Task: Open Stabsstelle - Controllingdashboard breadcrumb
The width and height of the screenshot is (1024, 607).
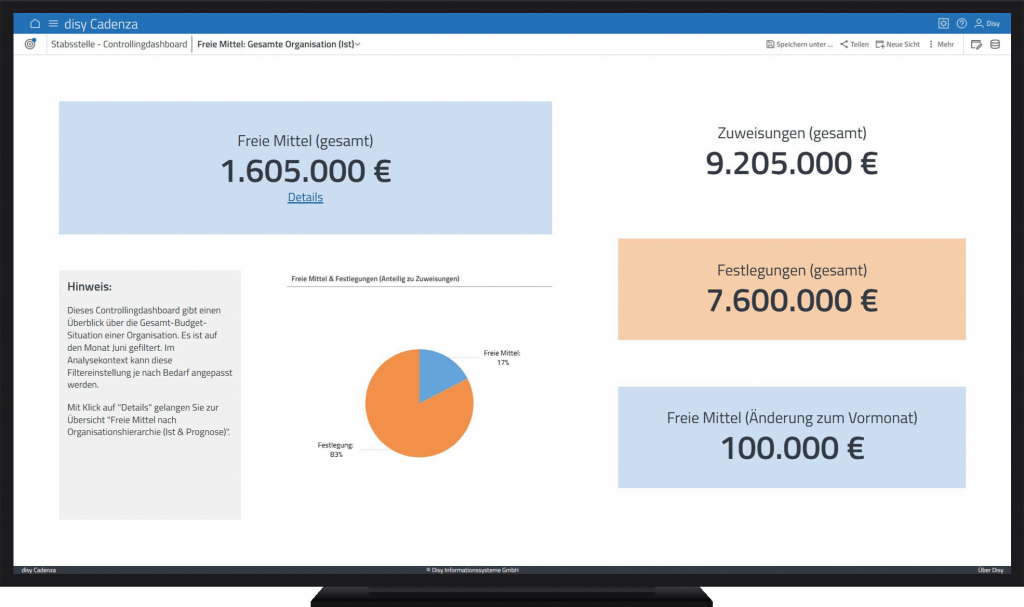Action: click(x=118, y=44)
